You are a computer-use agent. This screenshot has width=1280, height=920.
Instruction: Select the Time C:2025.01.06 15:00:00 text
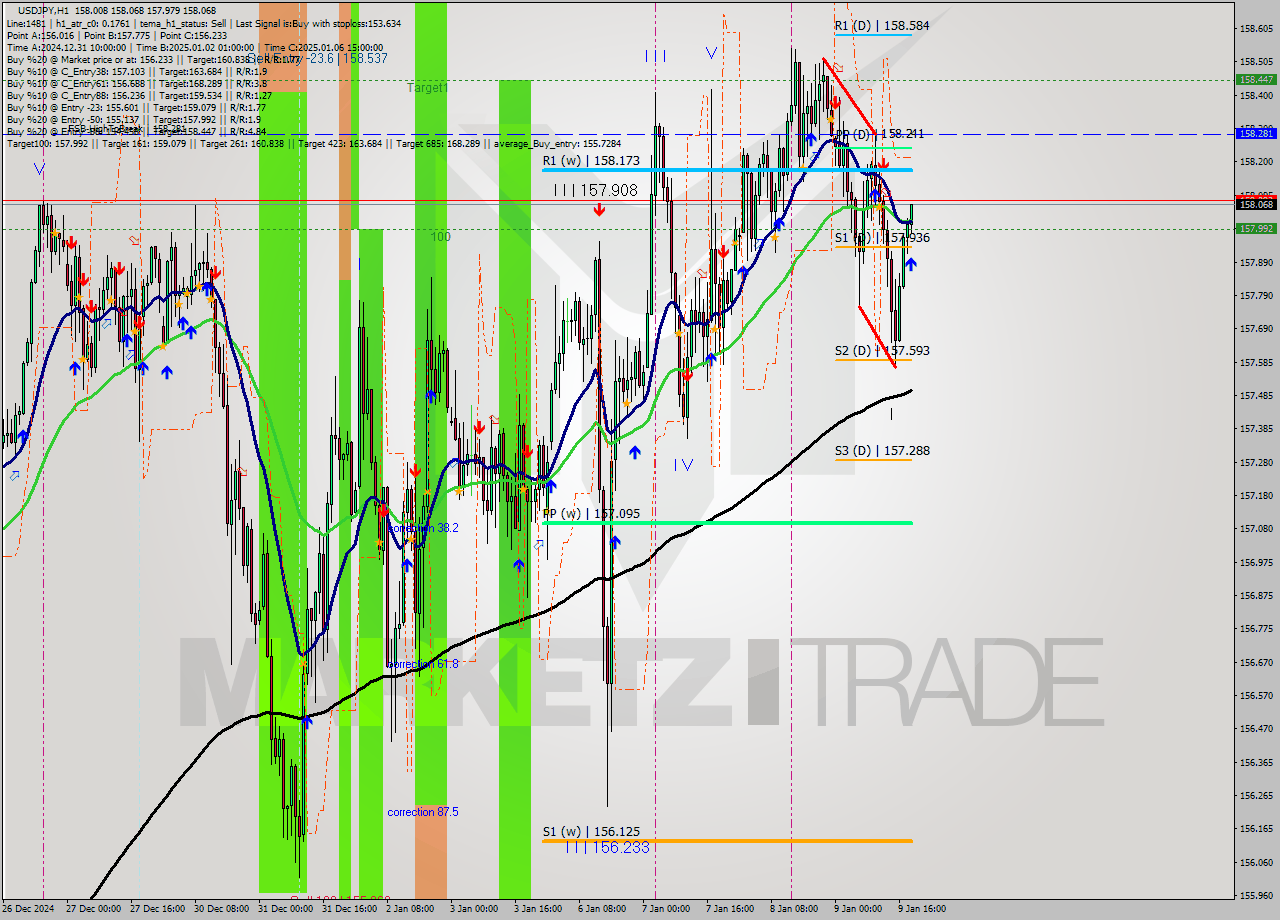(324, 47)
